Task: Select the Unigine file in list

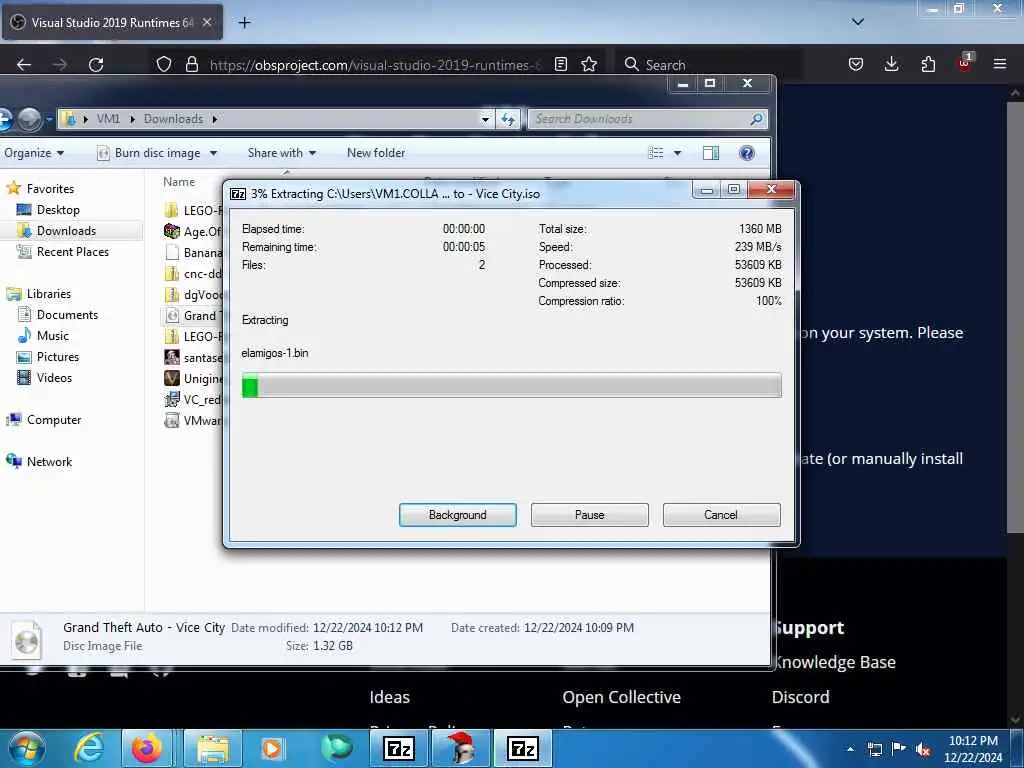Action: (x=193, y=379)
